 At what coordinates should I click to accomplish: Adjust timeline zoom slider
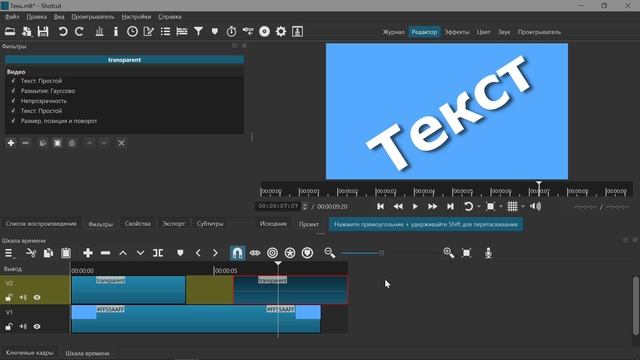pyautogui.click(x=381, y=253)
